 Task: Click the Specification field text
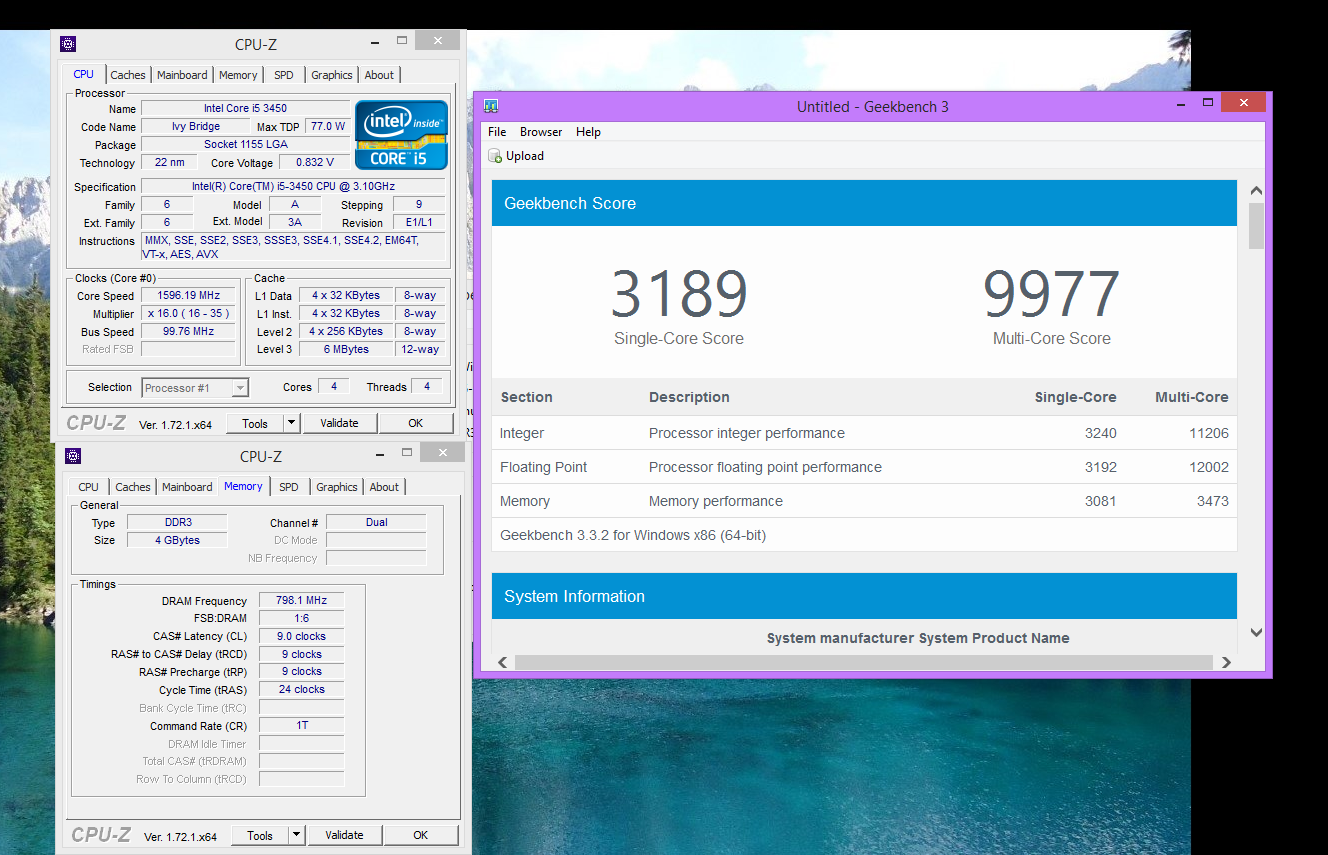[293, 187]
